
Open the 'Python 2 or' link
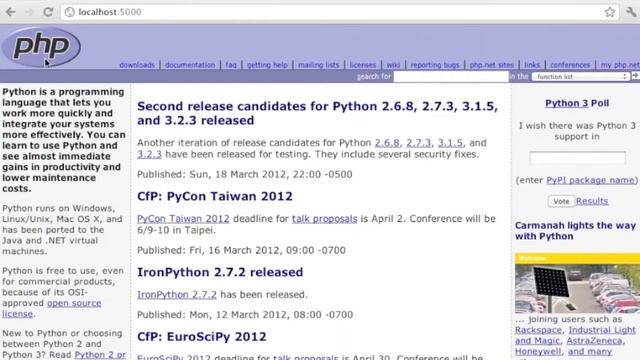[x=100, y=355]
